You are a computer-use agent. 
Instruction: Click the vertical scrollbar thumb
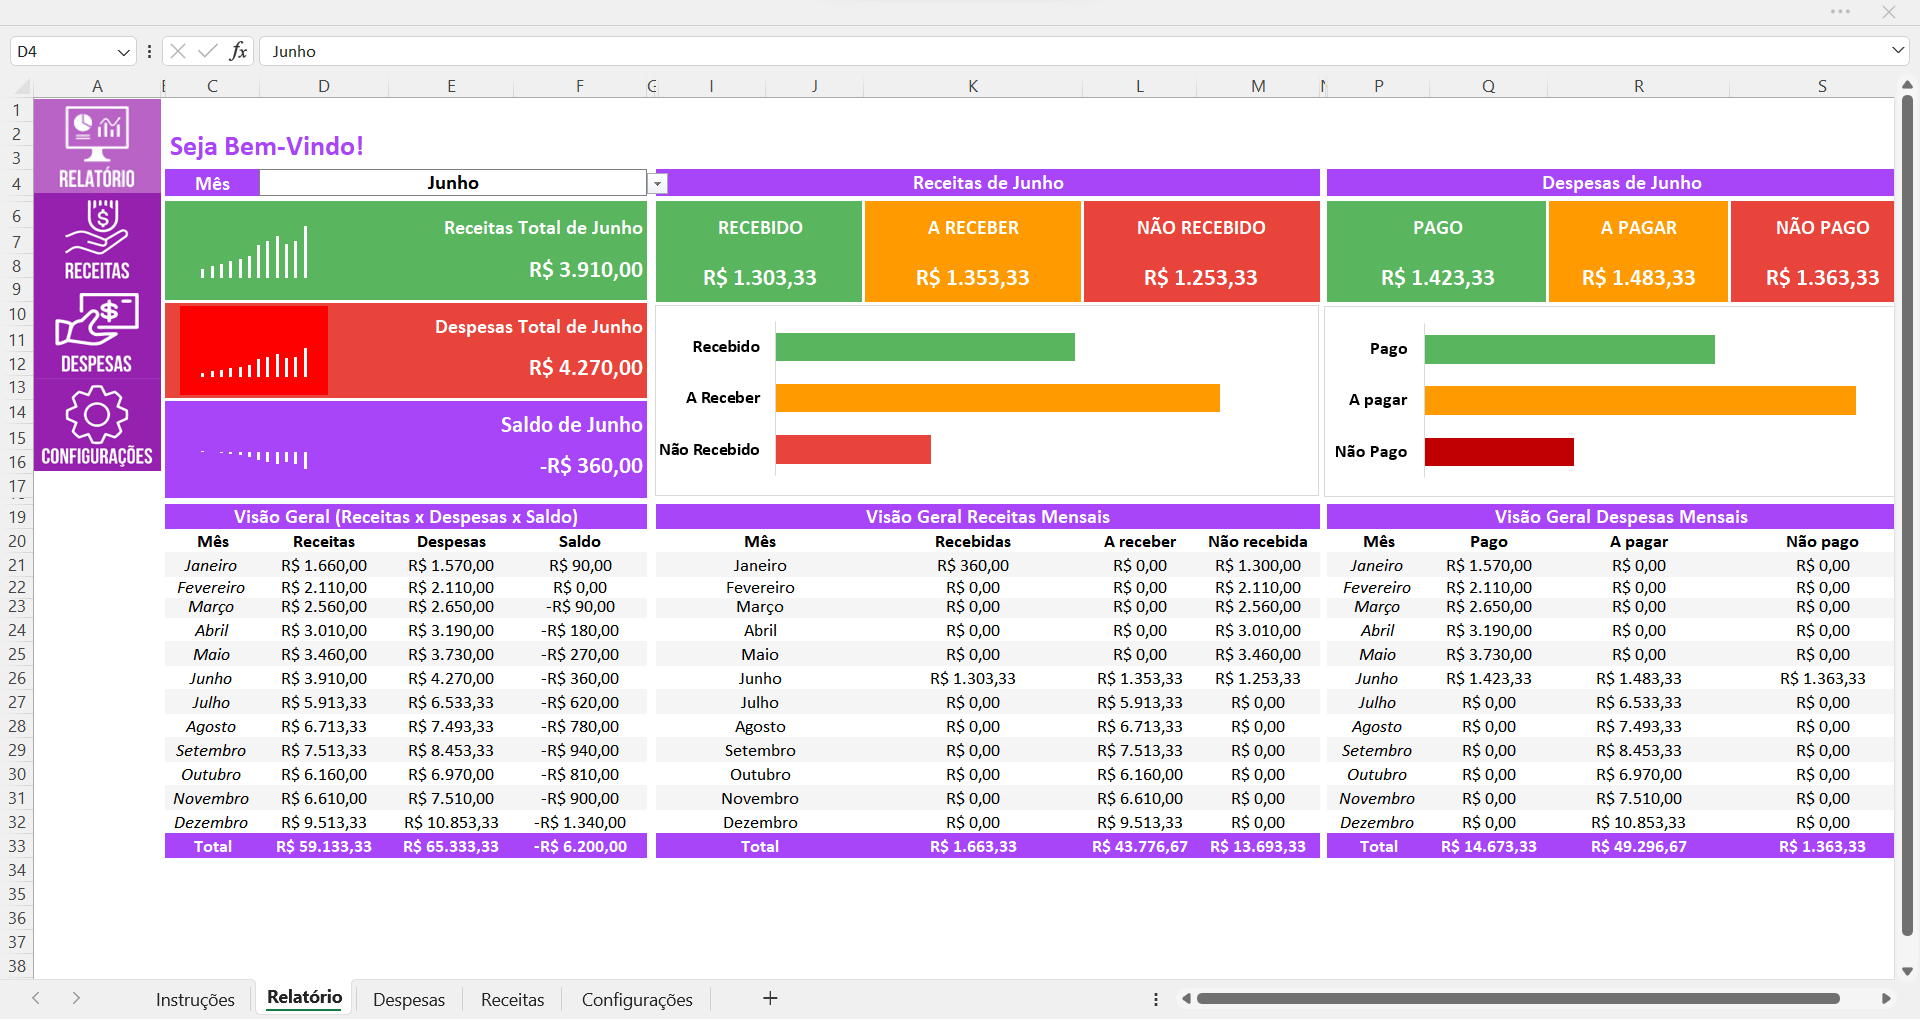point(1907,515)
